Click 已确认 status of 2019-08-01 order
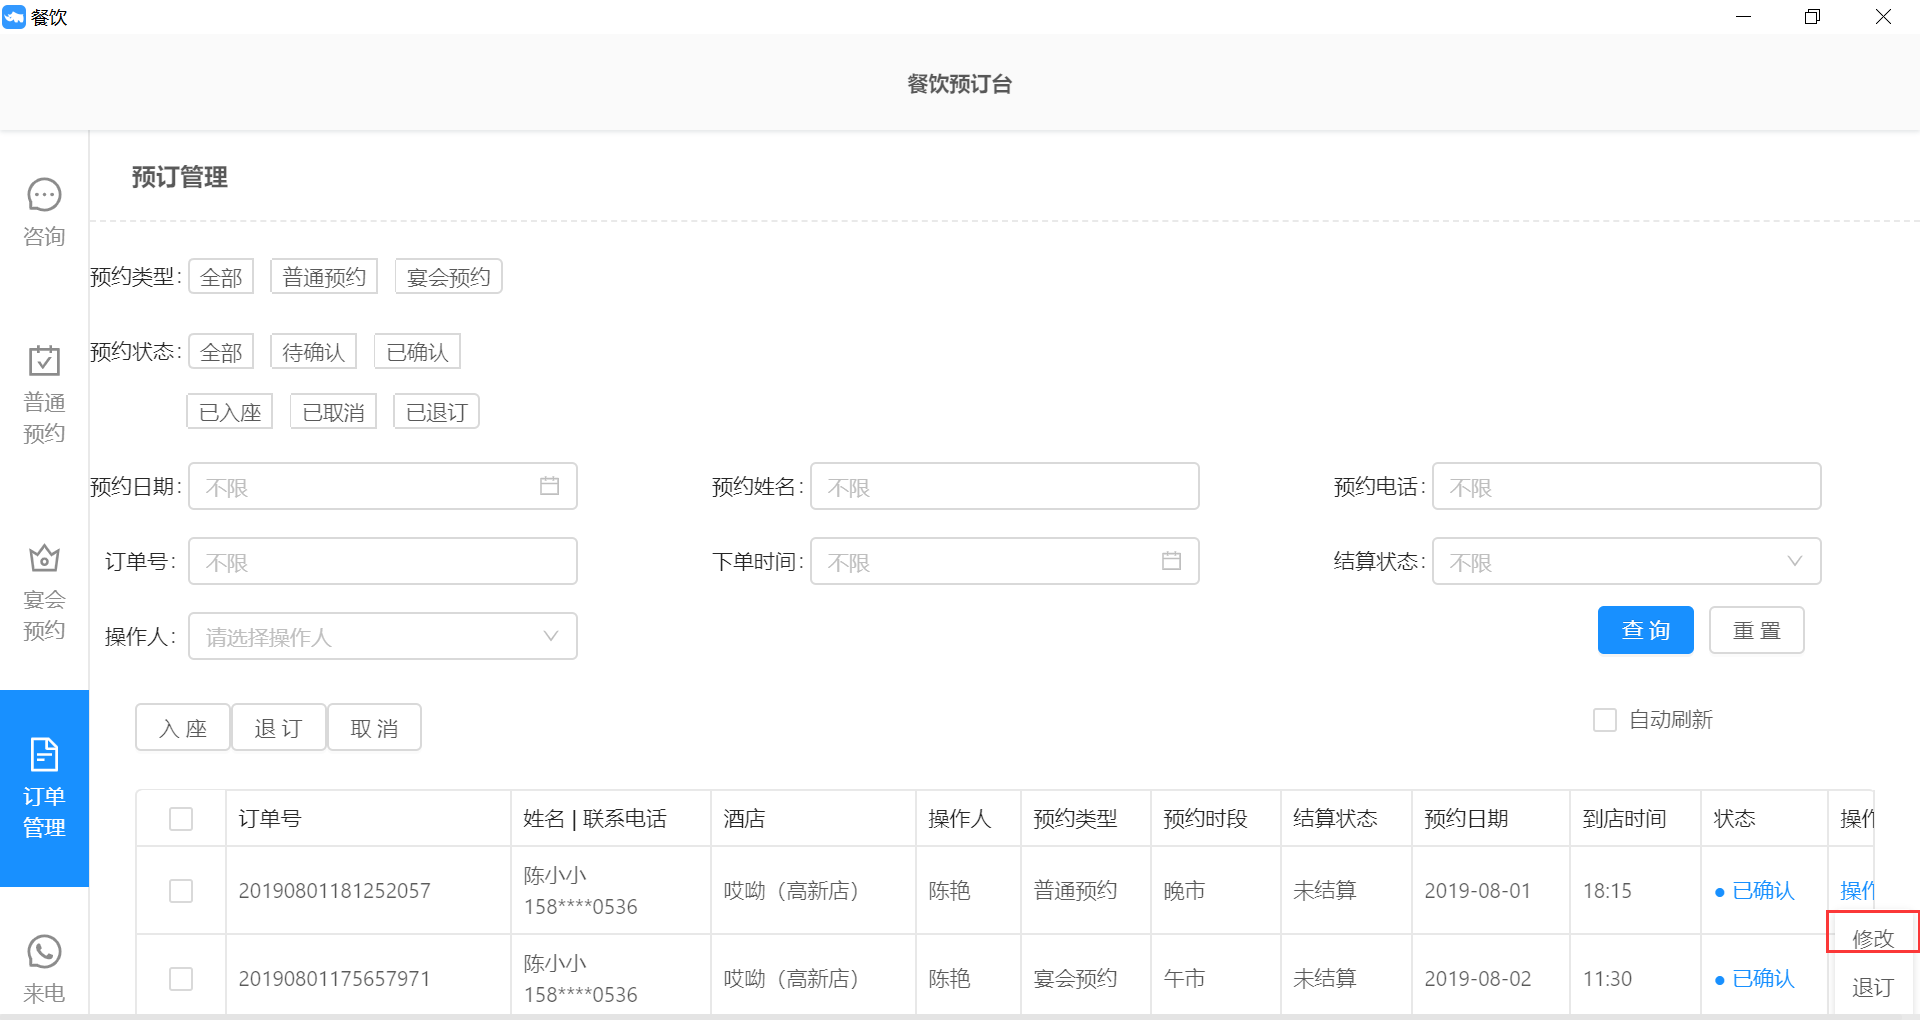This screenshot has height=1020, width=1920. pos(1754,890)
